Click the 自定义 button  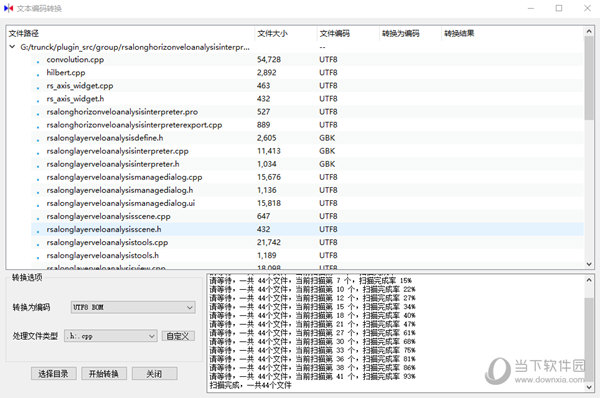178,336
